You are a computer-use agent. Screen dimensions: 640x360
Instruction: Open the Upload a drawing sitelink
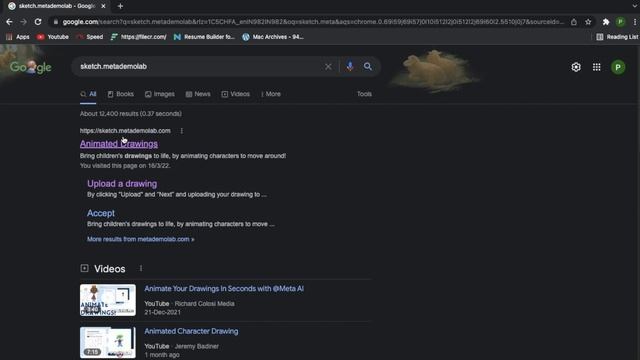(x=122, y=184)
